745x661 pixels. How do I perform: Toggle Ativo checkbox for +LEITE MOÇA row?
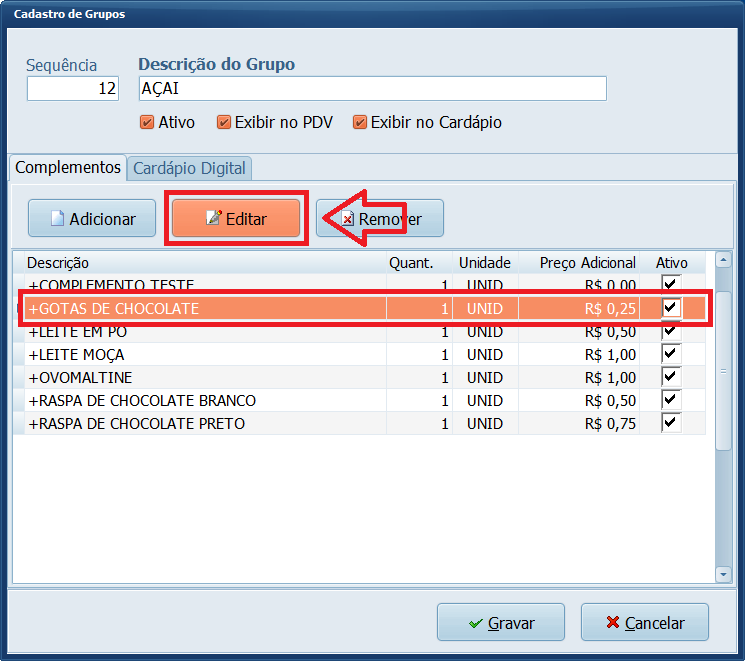[671, 354]
